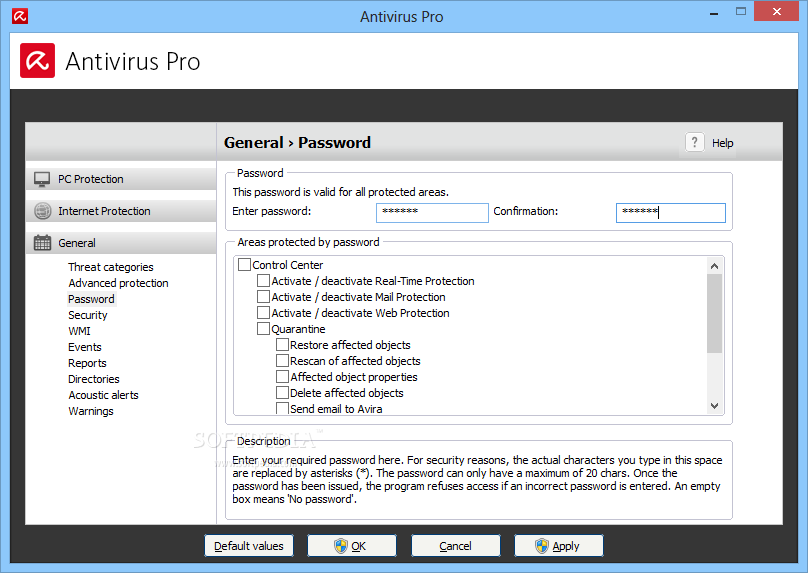
Task: Click the shield icon on Apply button
Action: click(542, 546)
